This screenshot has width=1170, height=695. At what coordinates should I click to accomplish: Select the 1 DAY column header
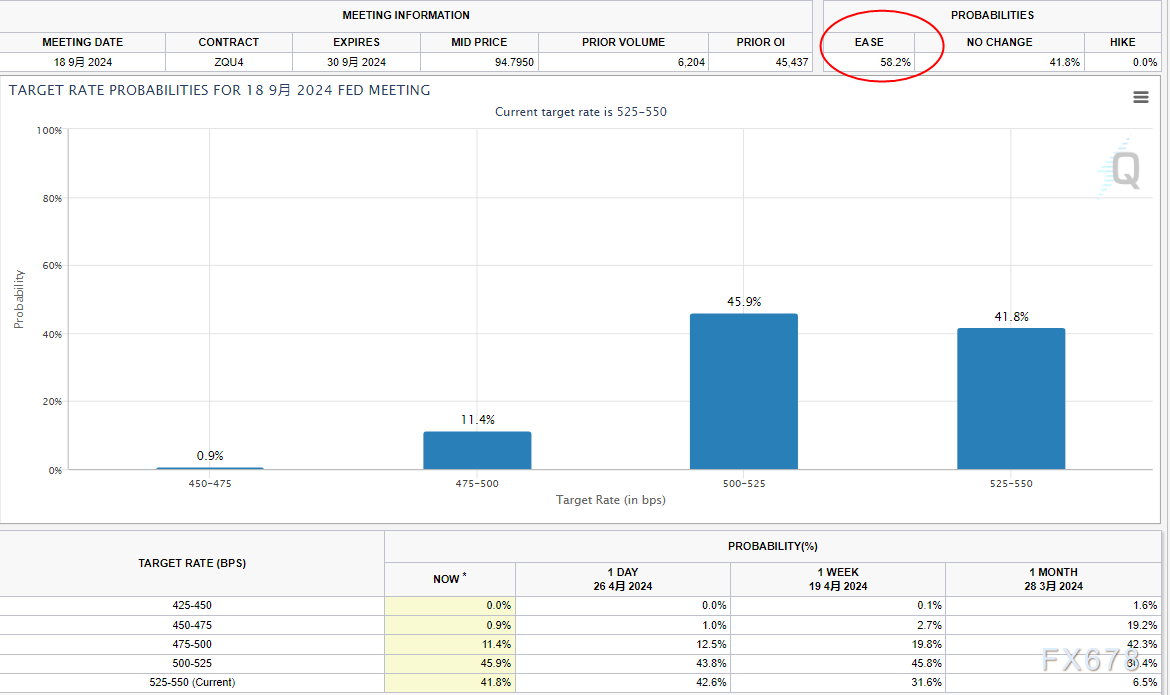pyautogui.click(x=622, y=579)
